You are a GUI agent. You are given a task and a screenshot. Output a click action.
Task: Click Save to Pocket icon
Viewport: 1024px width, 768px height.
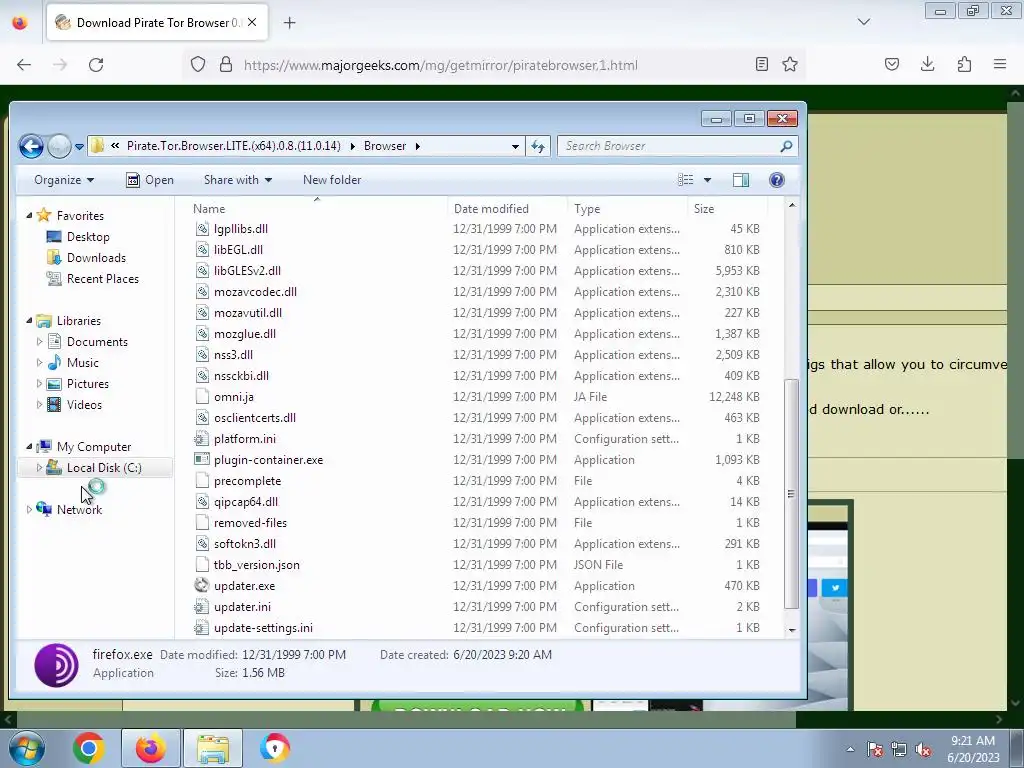(891, 64)
